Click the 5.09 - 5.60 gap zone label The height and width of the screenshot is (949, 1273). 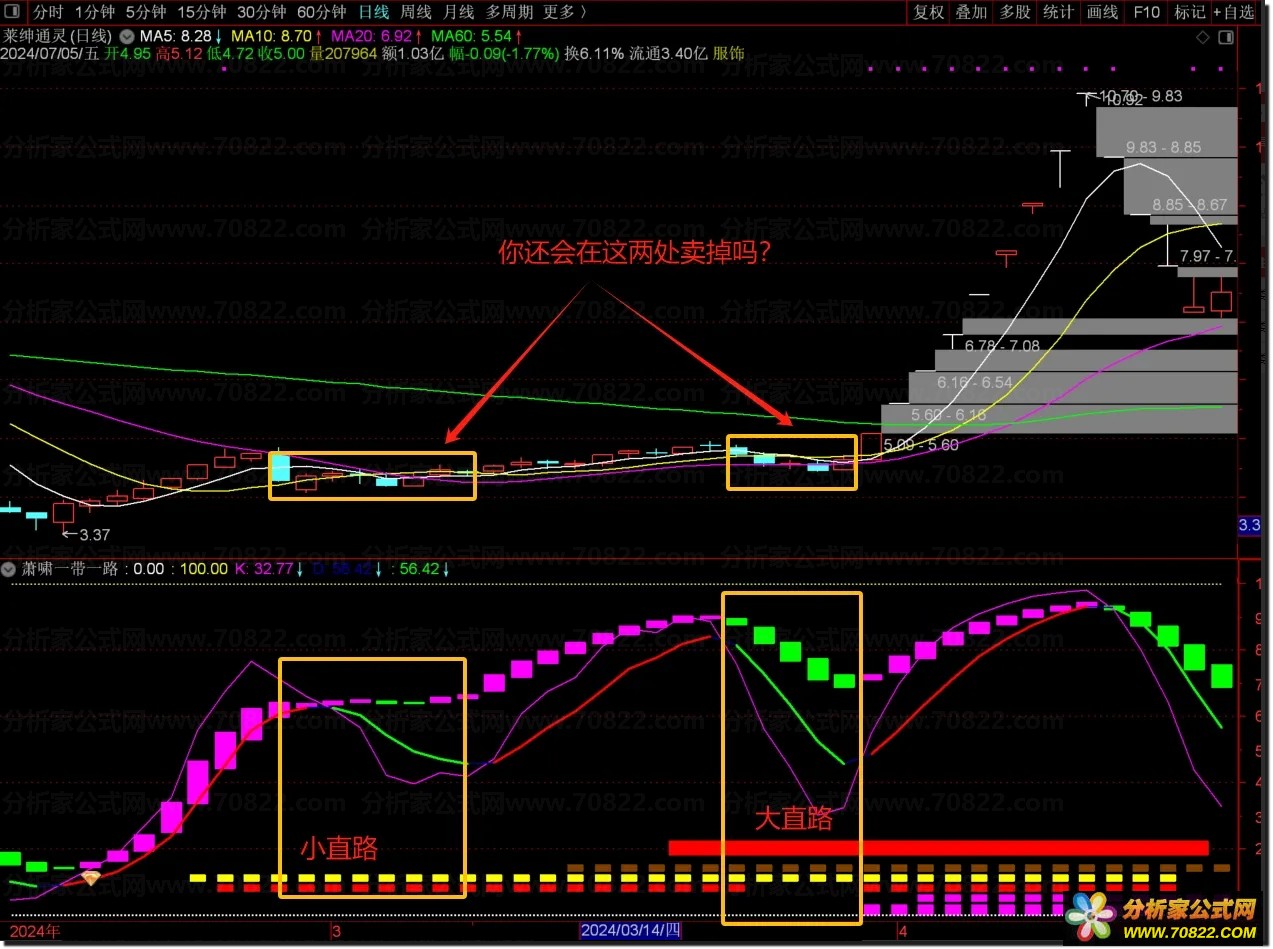pyautogui.click(x=921, y=445)
